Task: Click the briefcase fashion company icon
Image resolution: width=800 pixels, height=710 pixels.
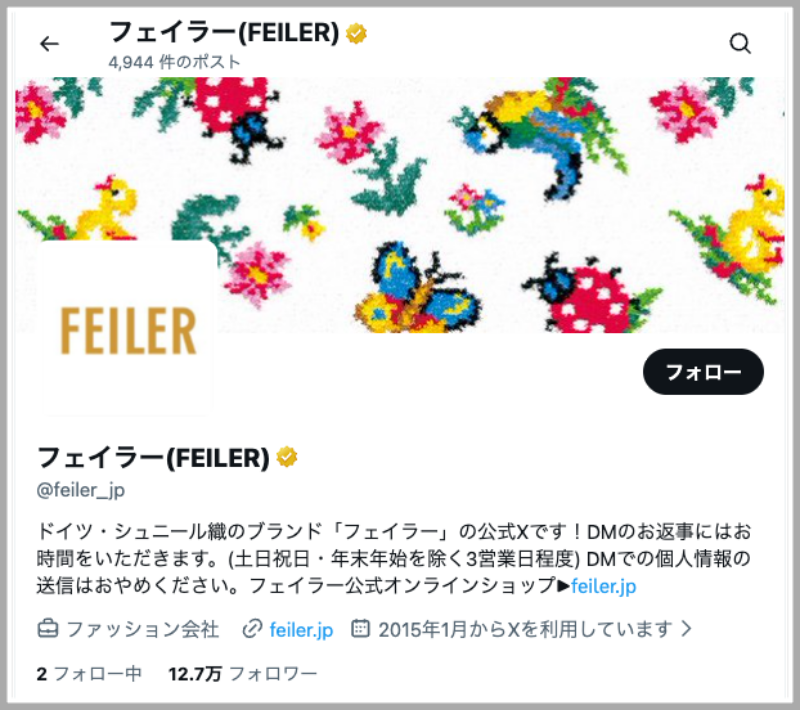Action: [48, 629]
